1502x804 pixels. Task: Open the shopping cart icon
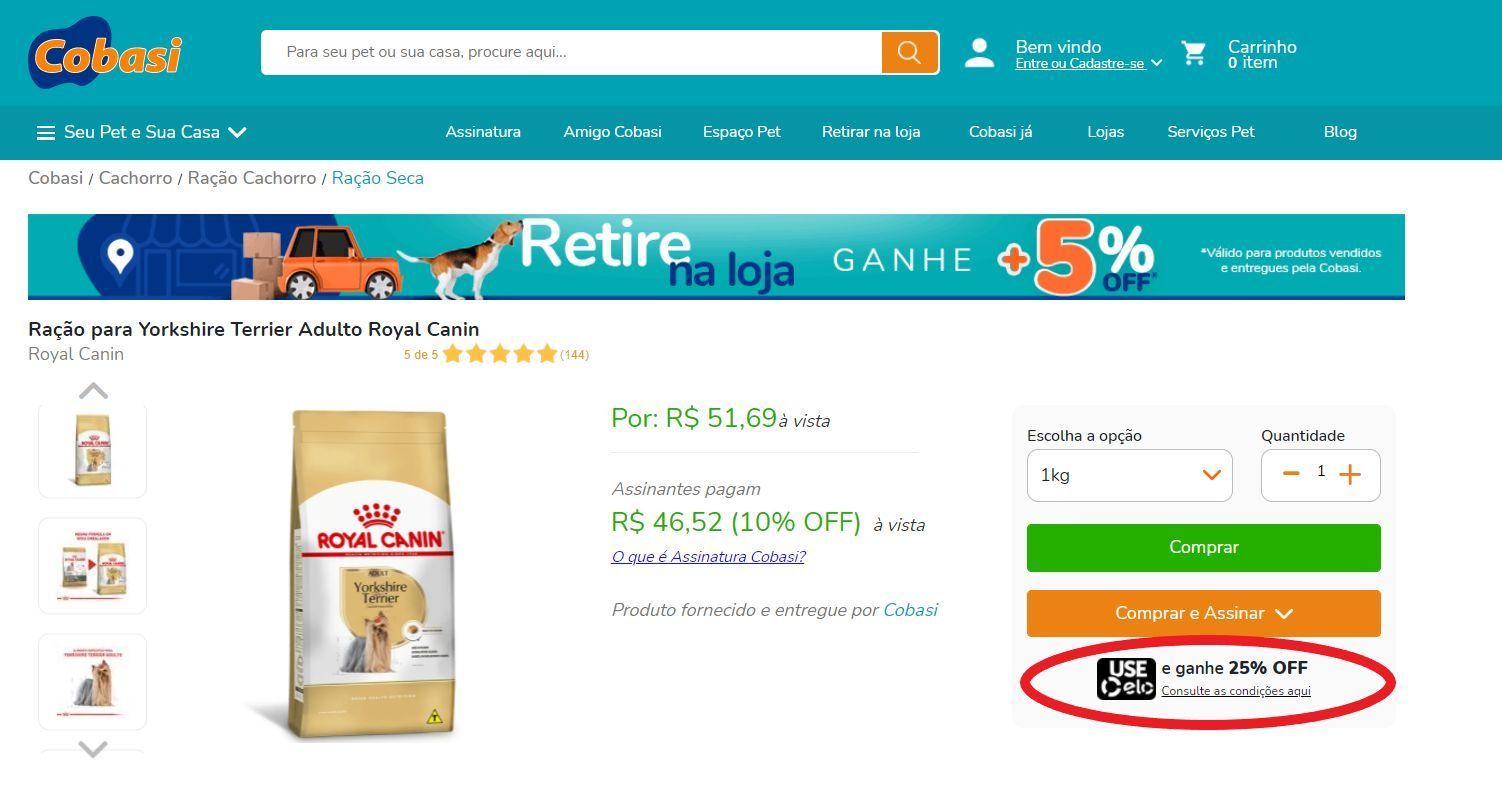click(1194, 53)
